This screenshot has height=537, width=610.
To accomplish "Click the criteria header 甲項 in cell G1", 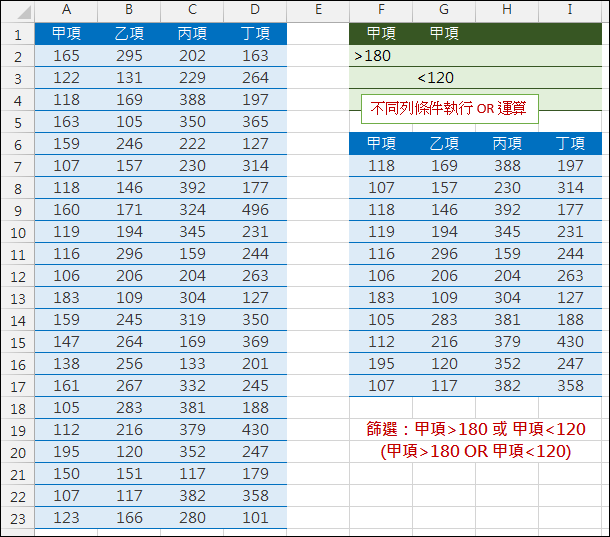I will pyautogui.click(x=444, y=34).
